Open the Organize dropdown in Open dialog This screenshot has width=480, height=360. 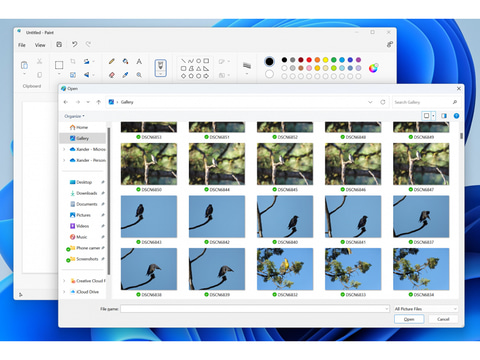[x=74, y=116]
